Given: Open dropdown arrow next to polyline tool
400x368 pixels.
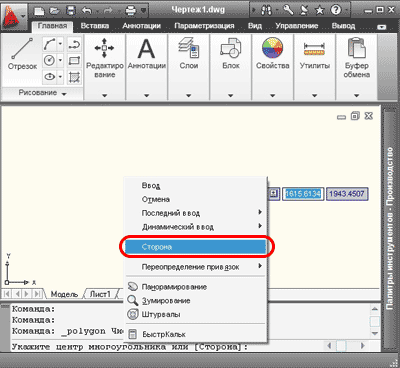Looking at the screenshot, I should coord(60,44).
